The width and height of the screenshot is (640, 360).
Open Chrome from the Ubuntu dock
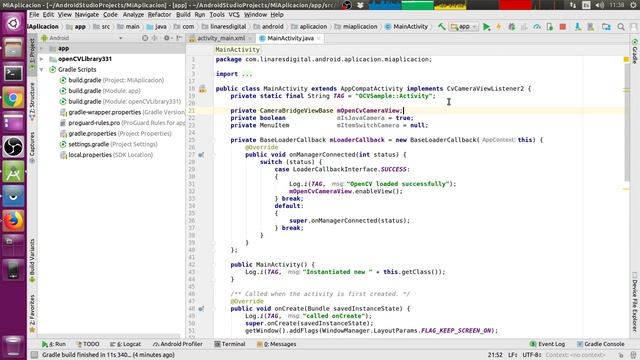(x=13, y=98)
